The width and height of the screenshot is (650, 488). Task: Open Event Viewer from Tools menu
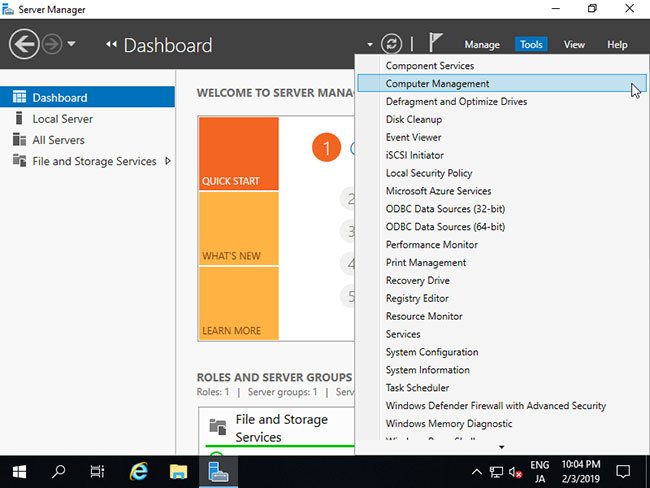click(502, 137)
